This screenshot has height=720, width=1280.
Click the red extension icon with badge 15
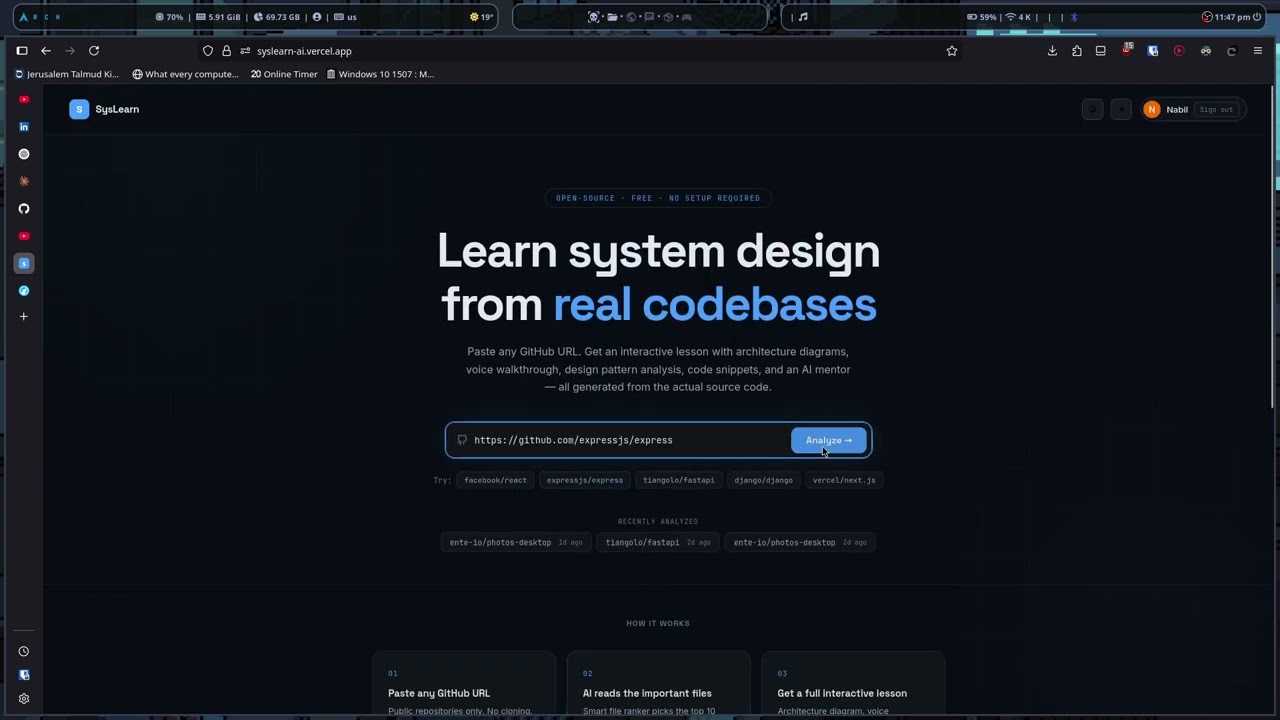point(1127,50)
